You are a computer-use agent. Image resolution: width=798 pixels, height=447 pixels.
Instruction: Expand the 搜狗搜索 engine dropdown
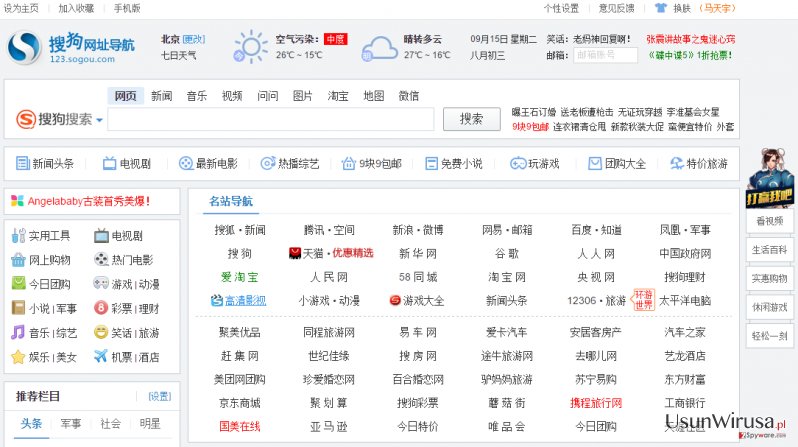click(x=99, y=120)
